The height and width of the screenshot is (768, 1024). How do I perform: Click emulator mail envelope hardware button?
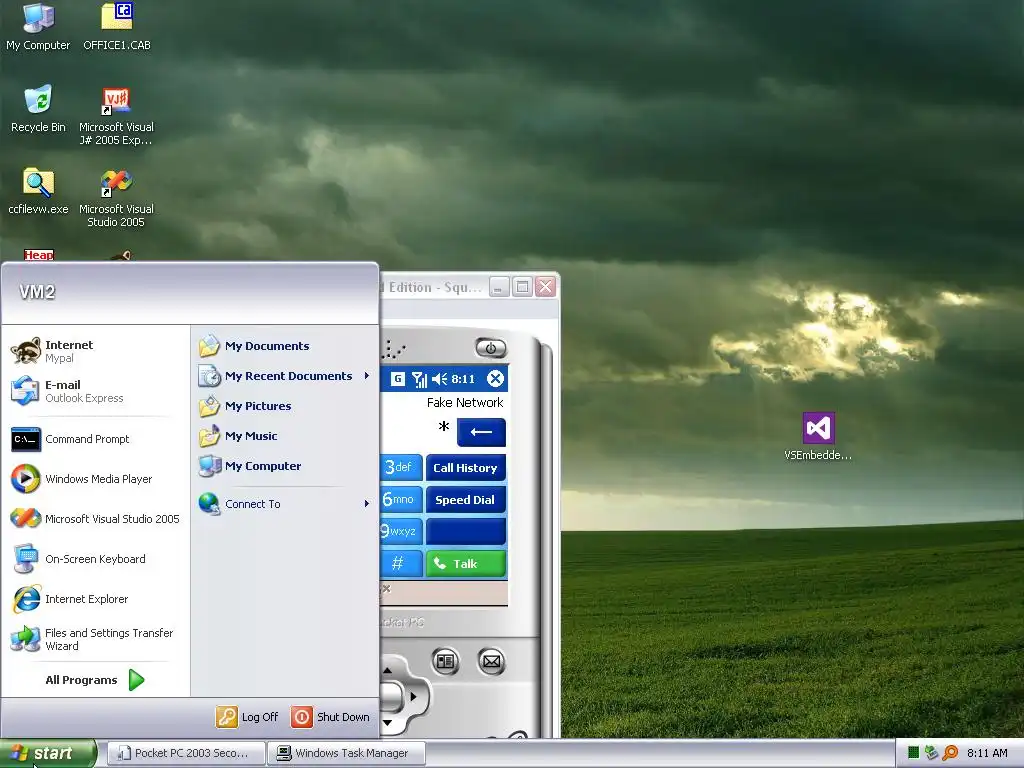491,662
